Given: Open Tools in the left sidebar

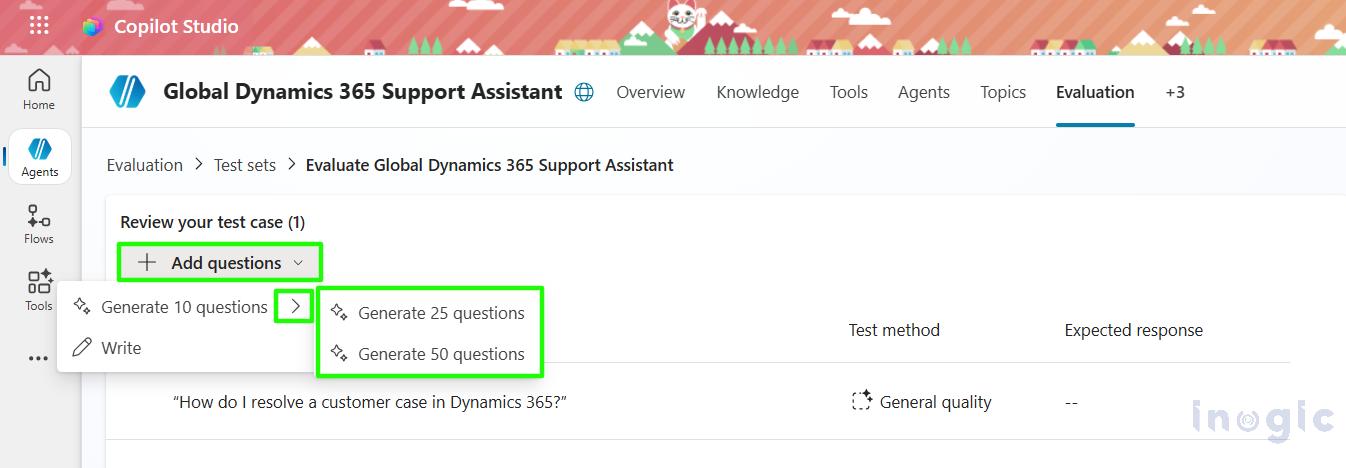Looking at the screenshot, I should (39, 290).
